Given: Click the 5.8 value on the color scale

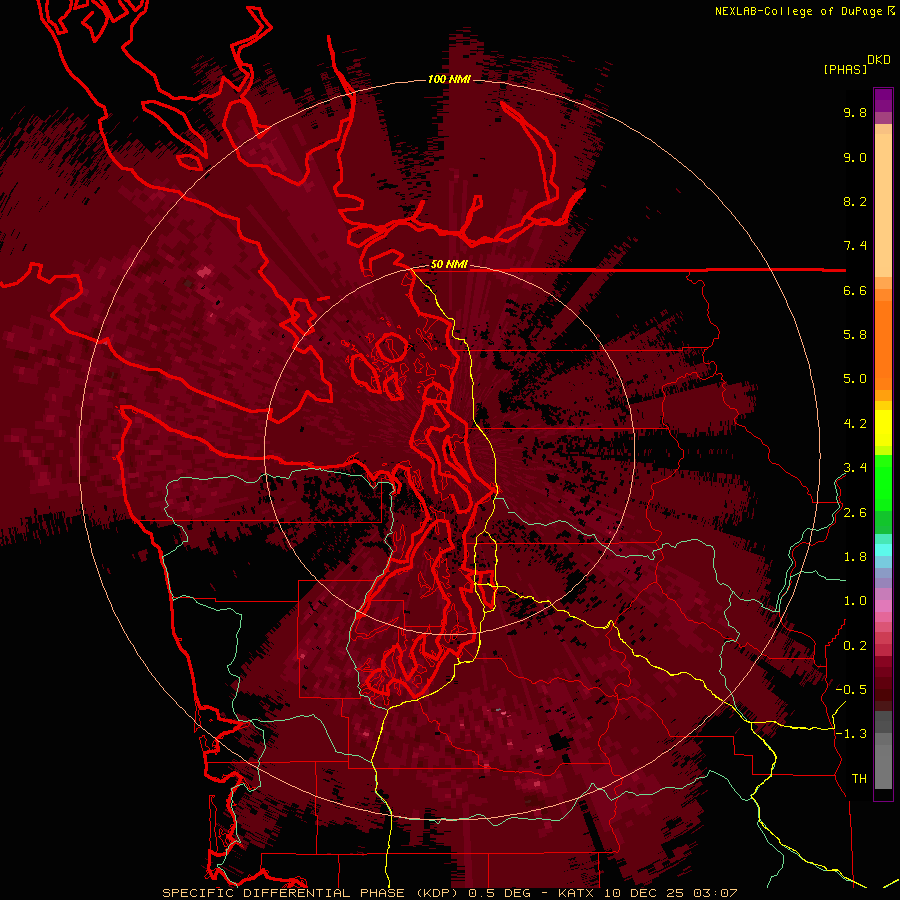Looking at the screenshot, I should tap(855, 335).
